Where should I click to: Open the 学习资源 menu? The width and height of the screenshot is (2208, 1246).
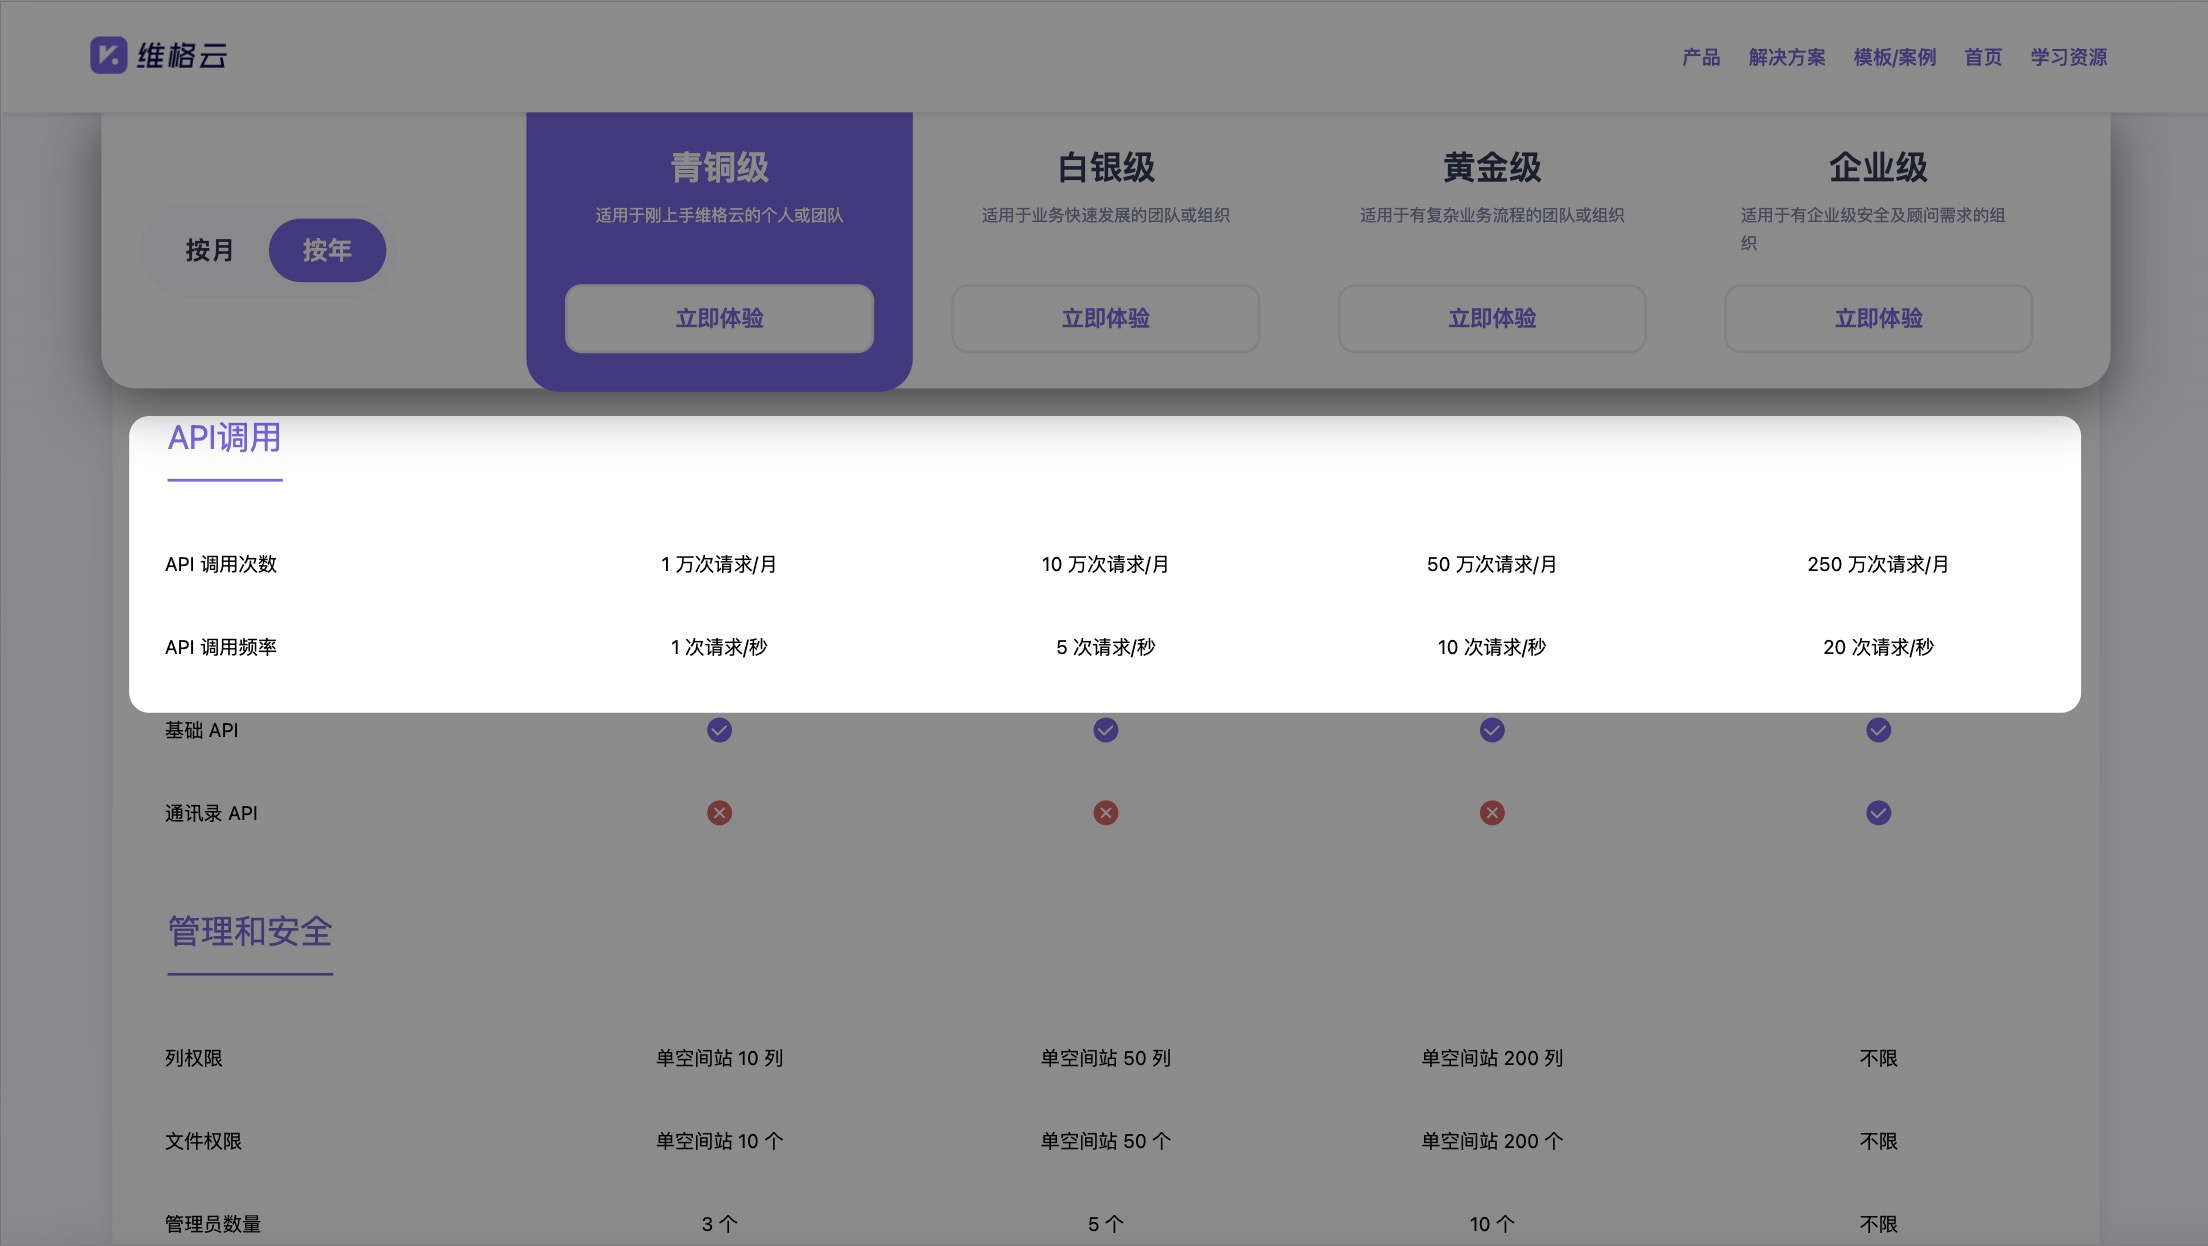click(2068, 57)
